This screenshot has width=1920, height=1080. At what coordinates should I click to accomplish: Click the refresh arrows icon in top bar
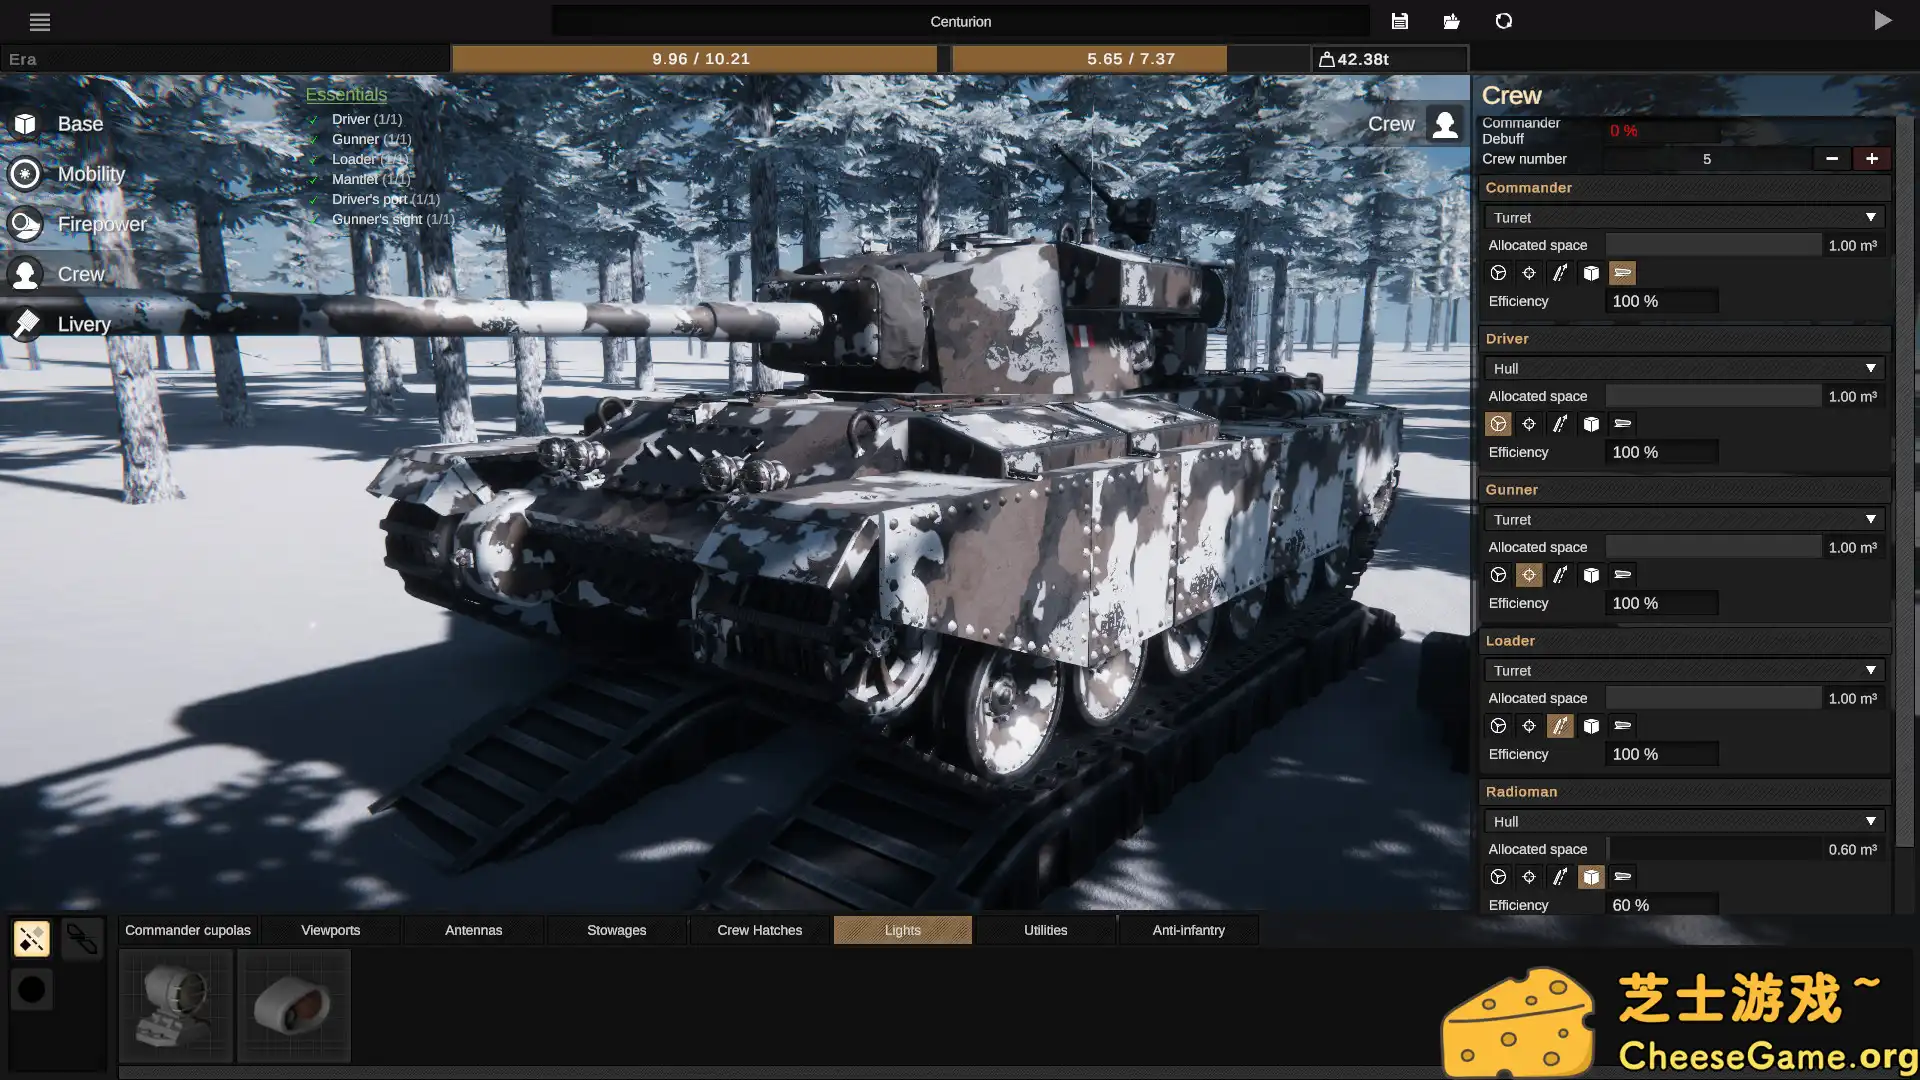[1503, 21]
